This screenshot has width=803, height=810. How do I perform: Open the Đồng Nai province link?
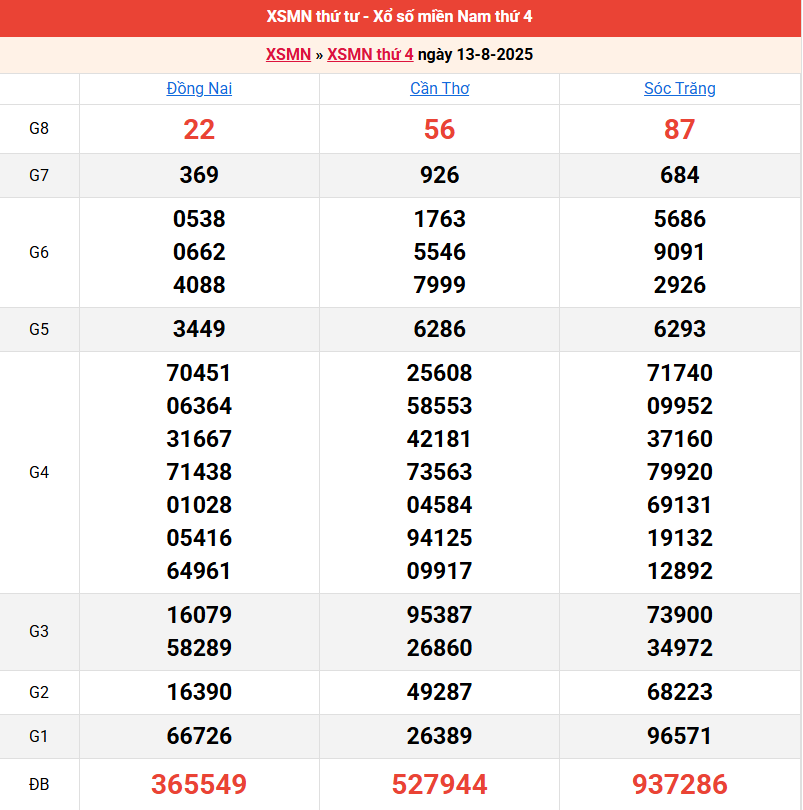199,89
